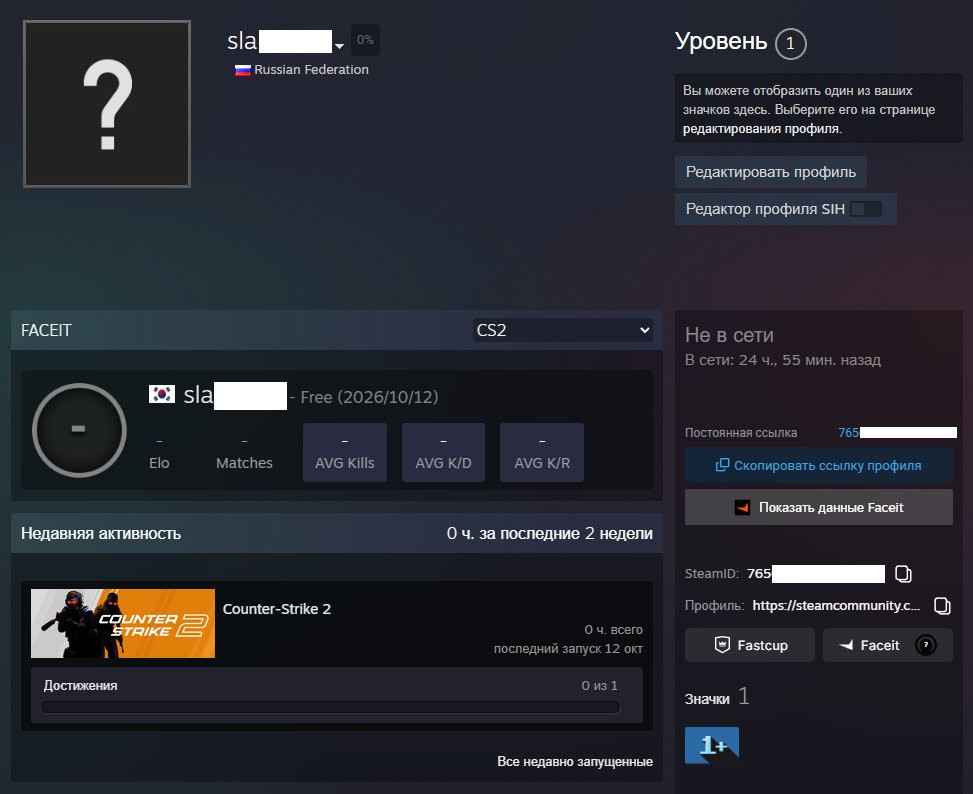The width and height of the screenshot is (973, 794).
Task: Click Показать данные Faceit button
Action: [818, 507]
